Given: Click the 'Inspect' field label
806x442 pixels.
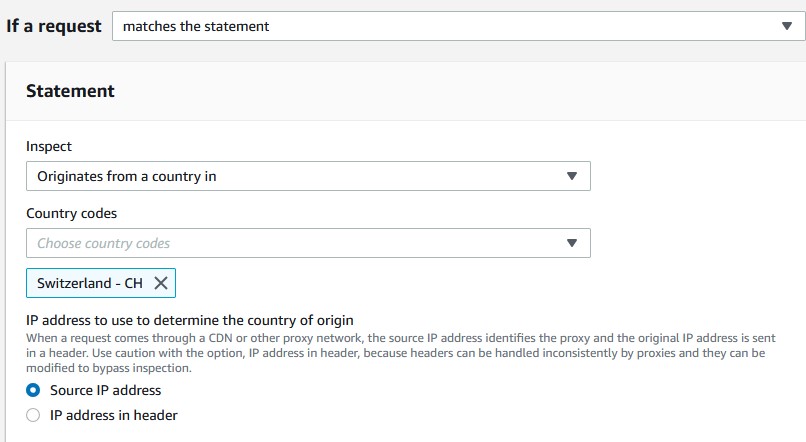Looking at the screenshot, I should pos(49,146).
